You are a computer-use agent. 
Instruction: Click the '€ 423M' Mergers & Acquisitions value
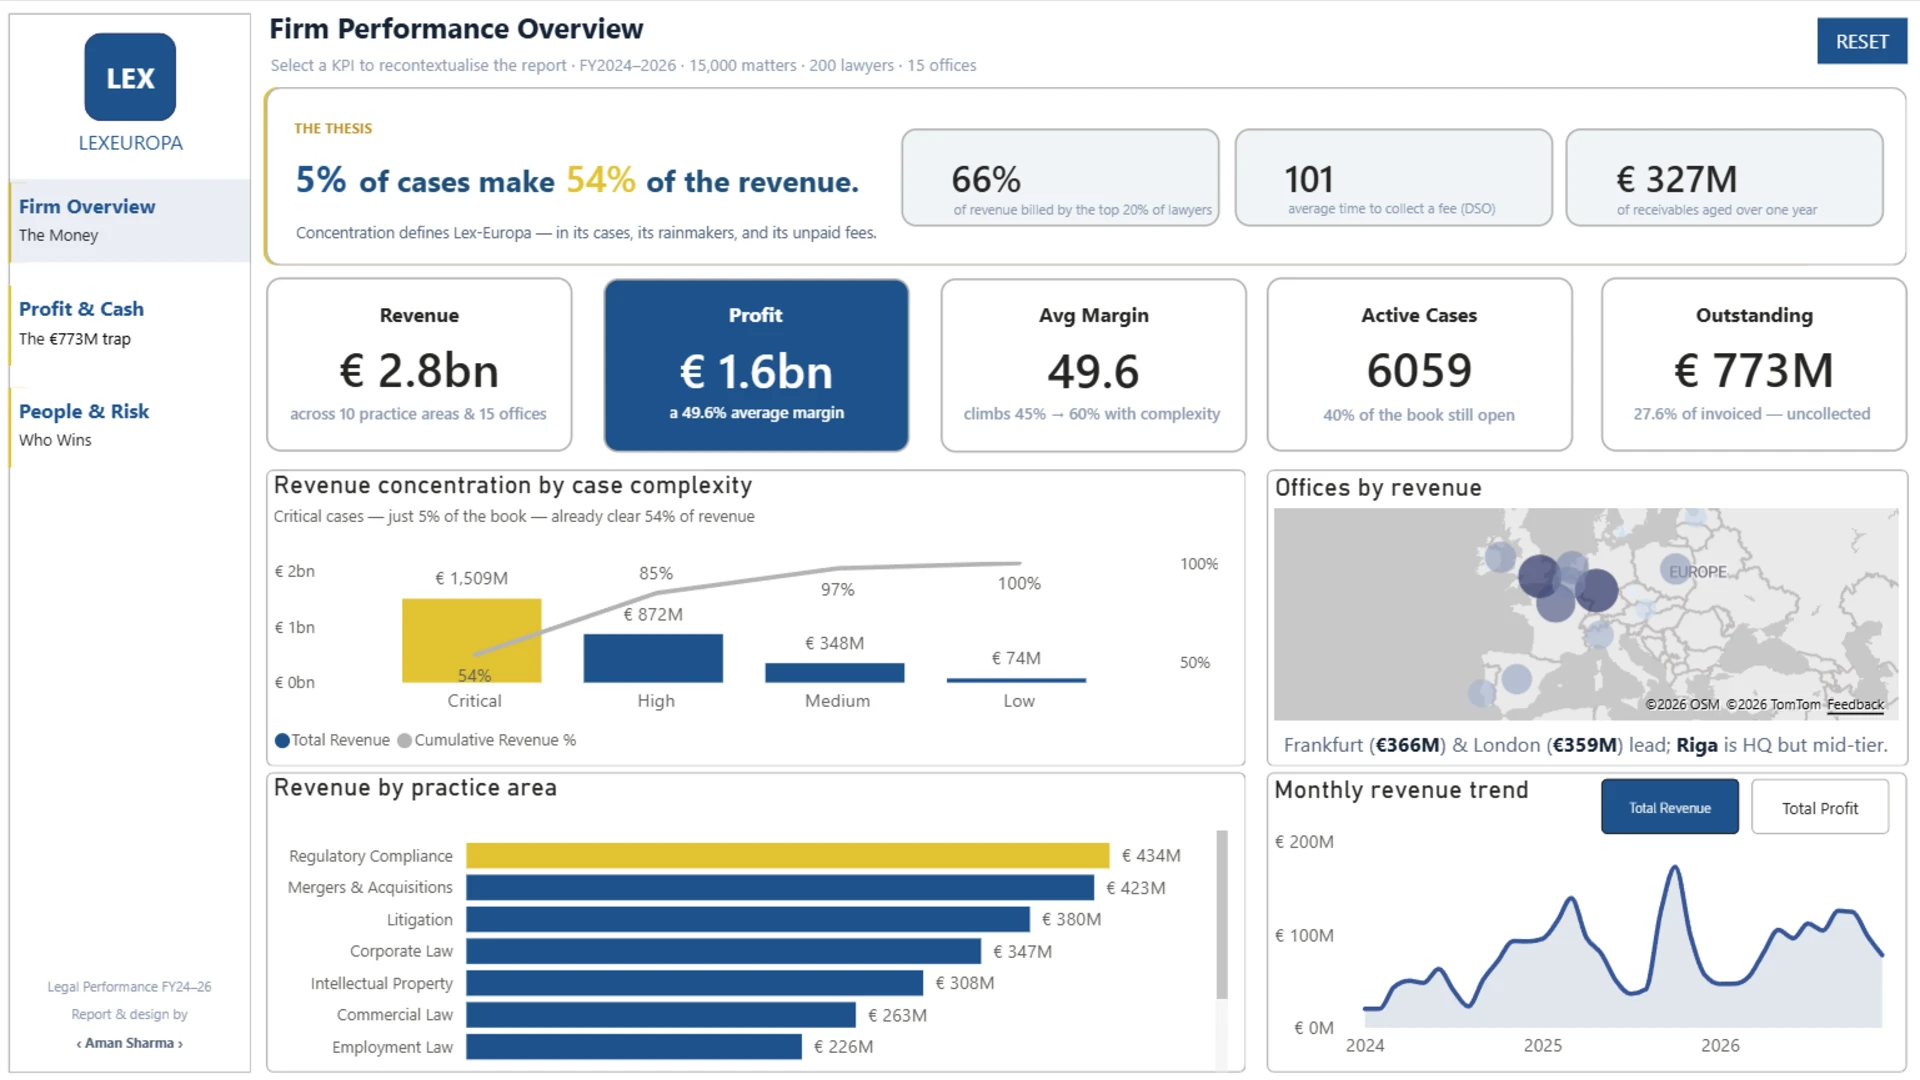(x=1136, y=888)
